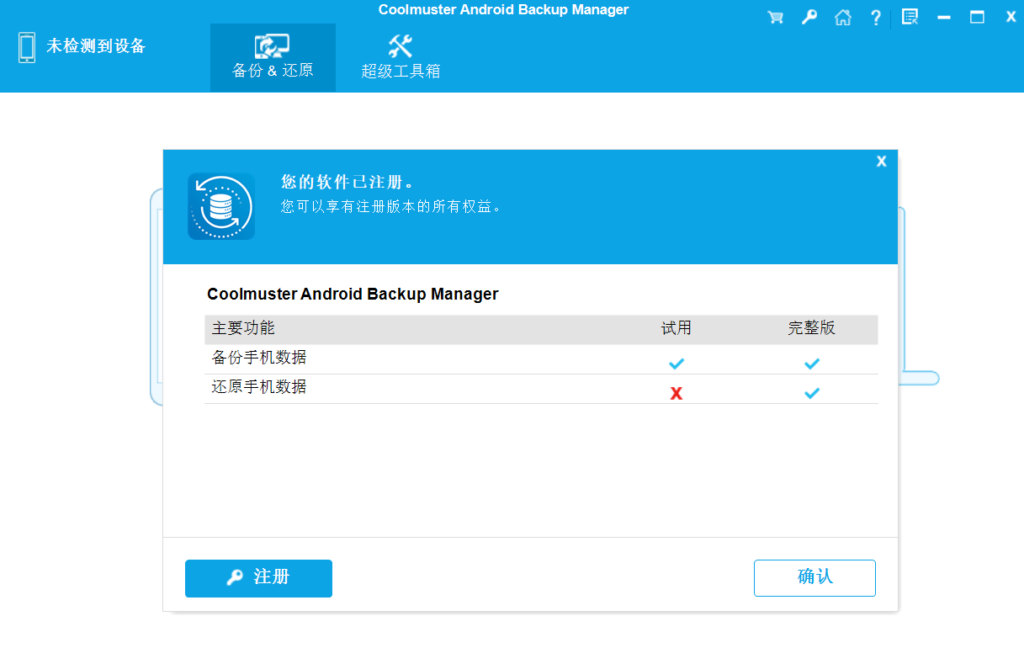The width and height of the screenshot is (1024, 648).
Task: Click the 试用 column header
Action: pos(676,328)
